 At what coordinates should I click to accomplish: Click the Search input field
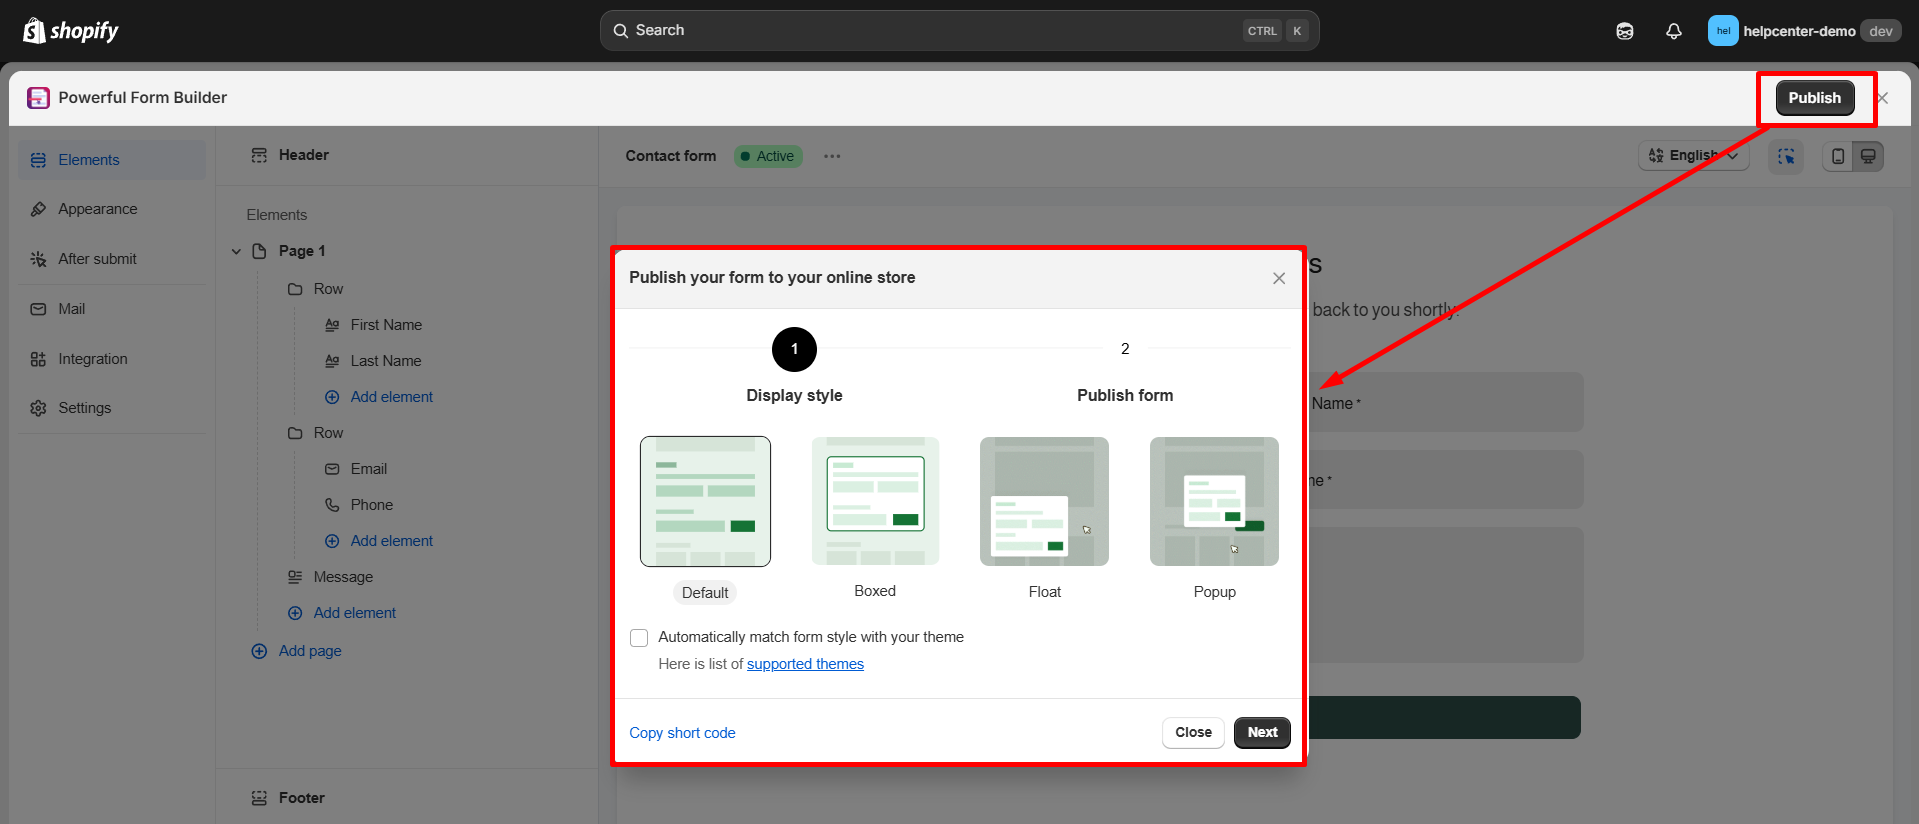pyautogui.click(x=930, y=31)
